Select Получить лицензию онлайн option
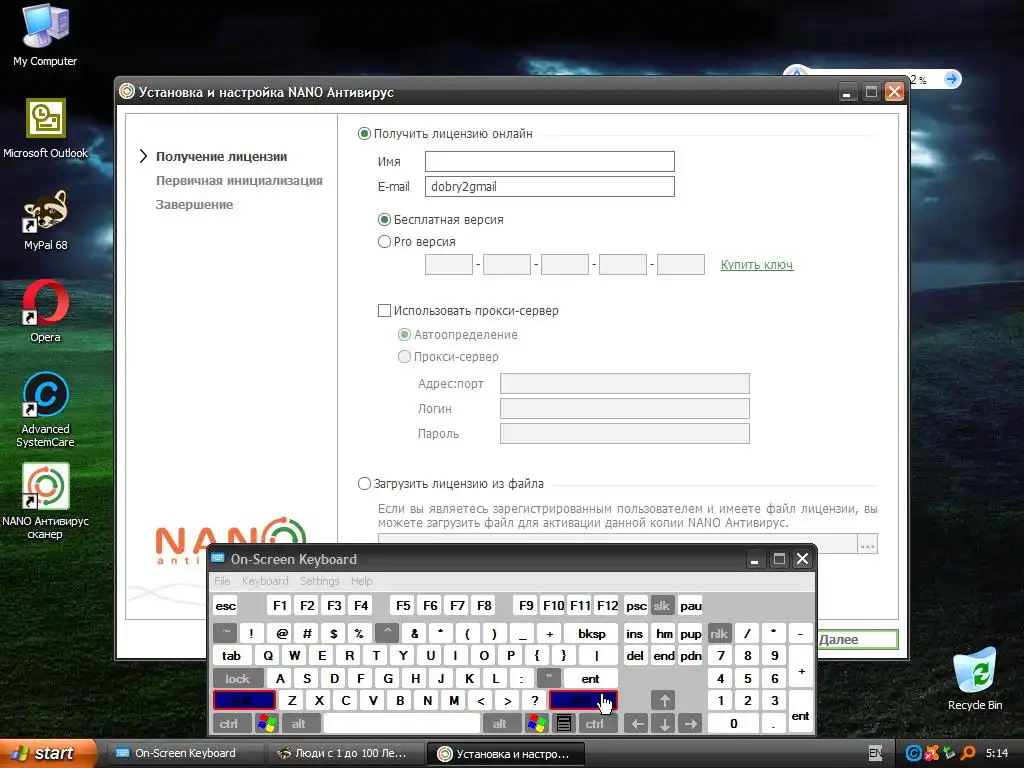Viewport: 1024px width, 768px height. (445, 133)
